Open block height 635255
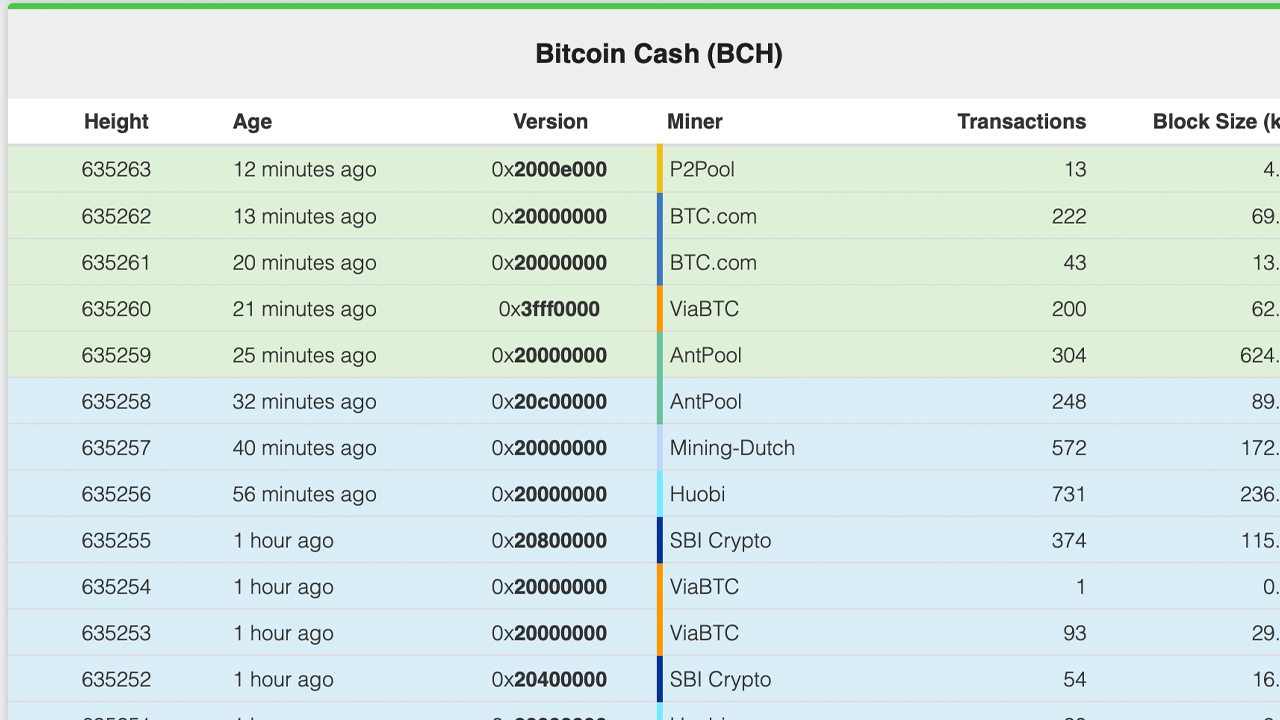 pos(116,540)
